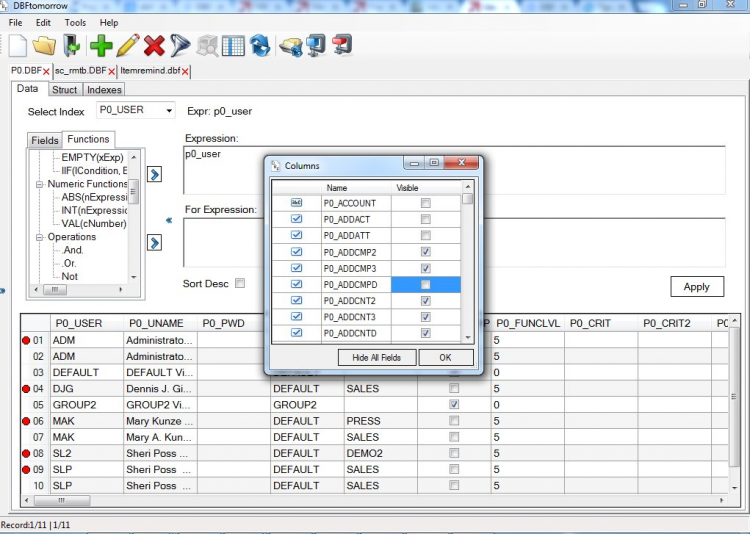Uncheck Visible for P0_ADDCMP2

[426, 252]
